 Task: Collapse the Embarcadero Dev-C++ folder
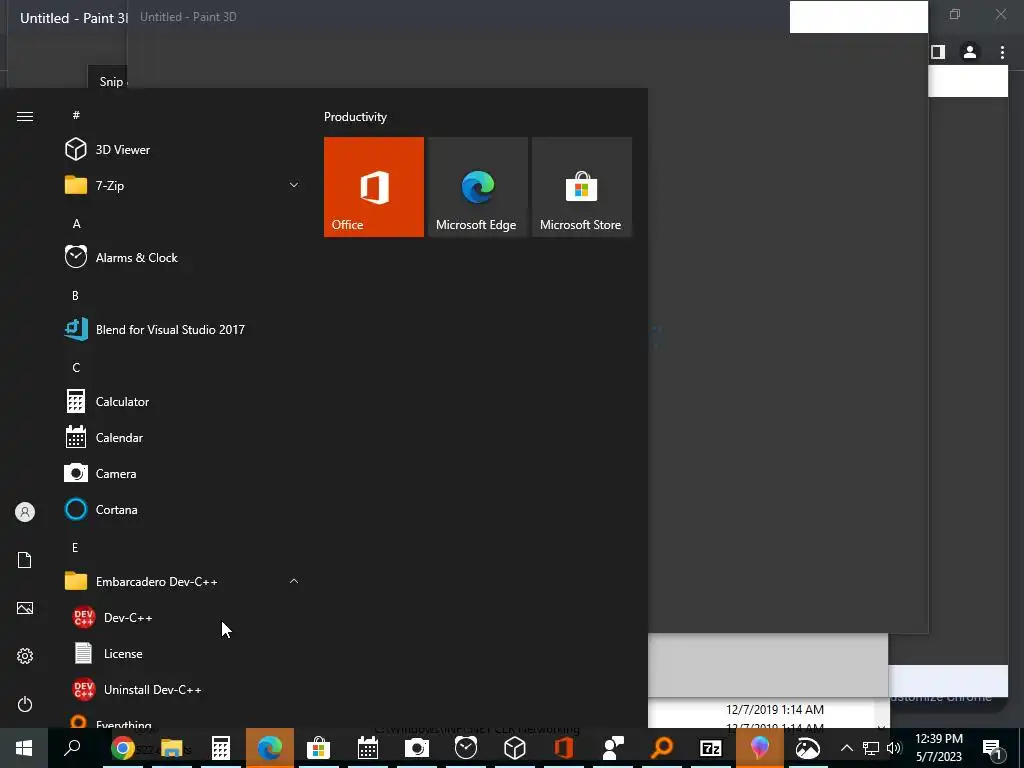[183, 581]
